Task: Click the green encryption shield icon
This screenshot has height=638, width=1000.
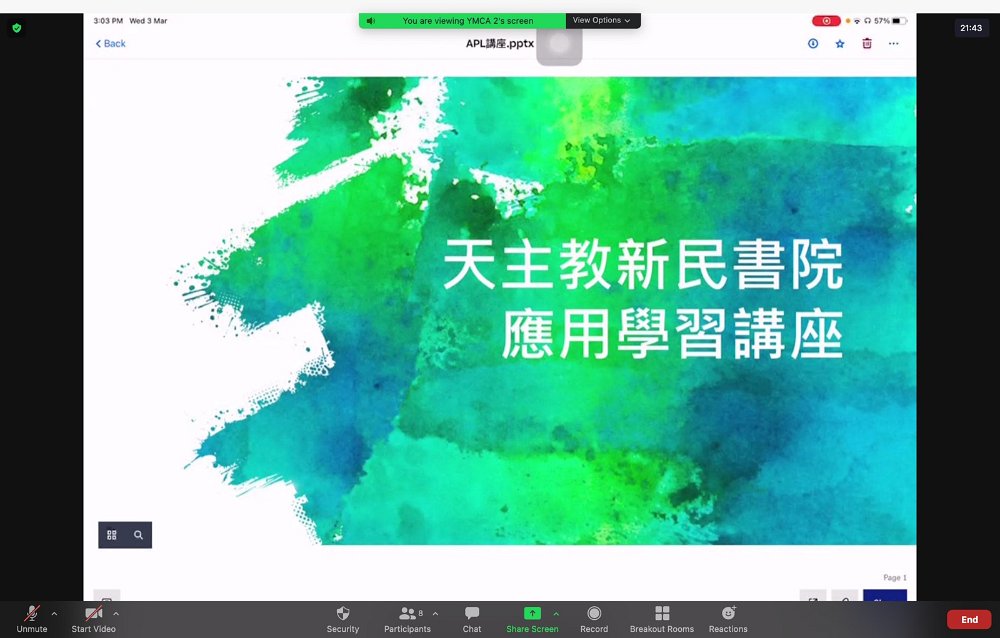Action: tap(17, 28)
